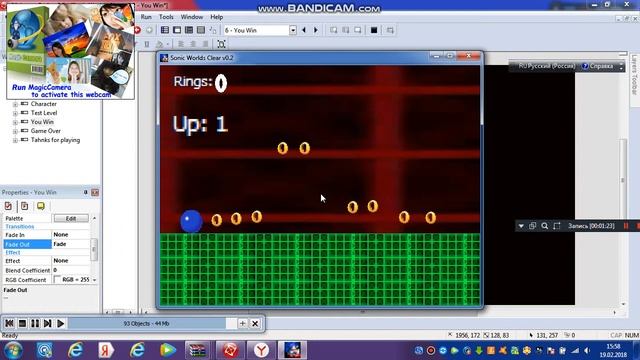Open the Sonic game taskbar icon
Screen dimensions: 640x360
click(x=292, y=350)
